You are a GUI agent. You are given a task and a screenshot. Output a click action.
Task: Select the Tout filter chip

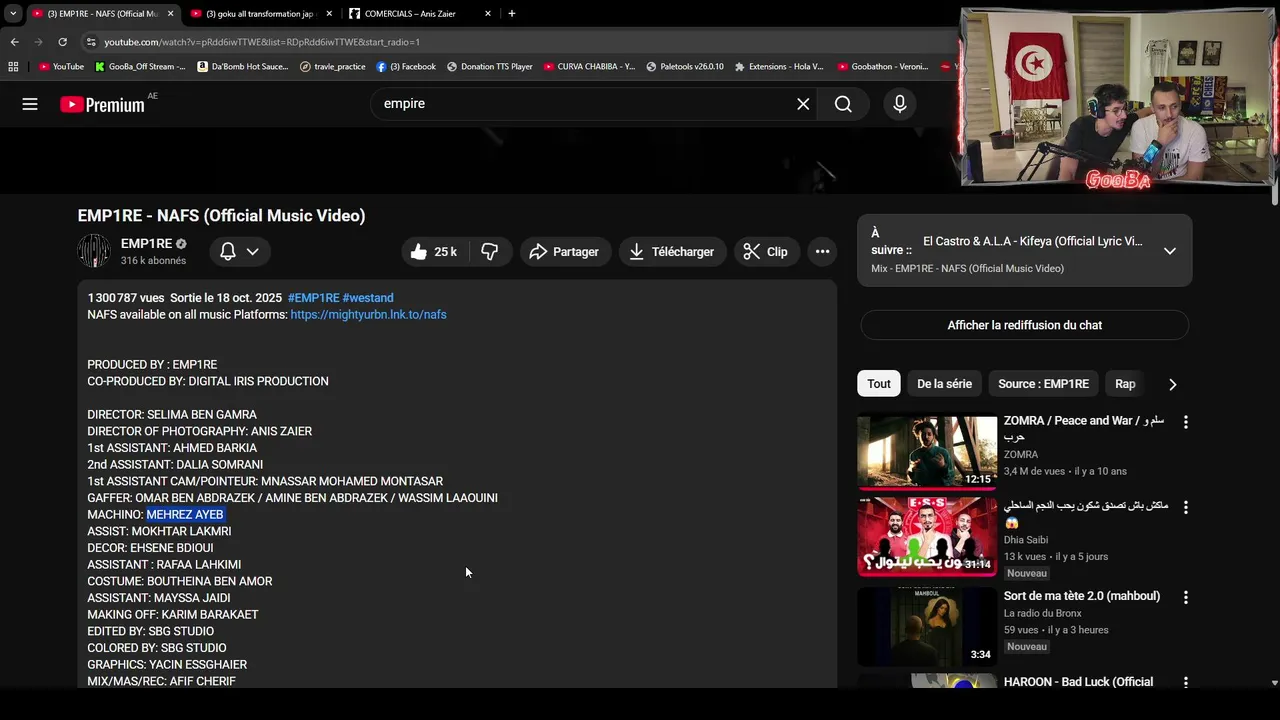click(x=879, y=384)
